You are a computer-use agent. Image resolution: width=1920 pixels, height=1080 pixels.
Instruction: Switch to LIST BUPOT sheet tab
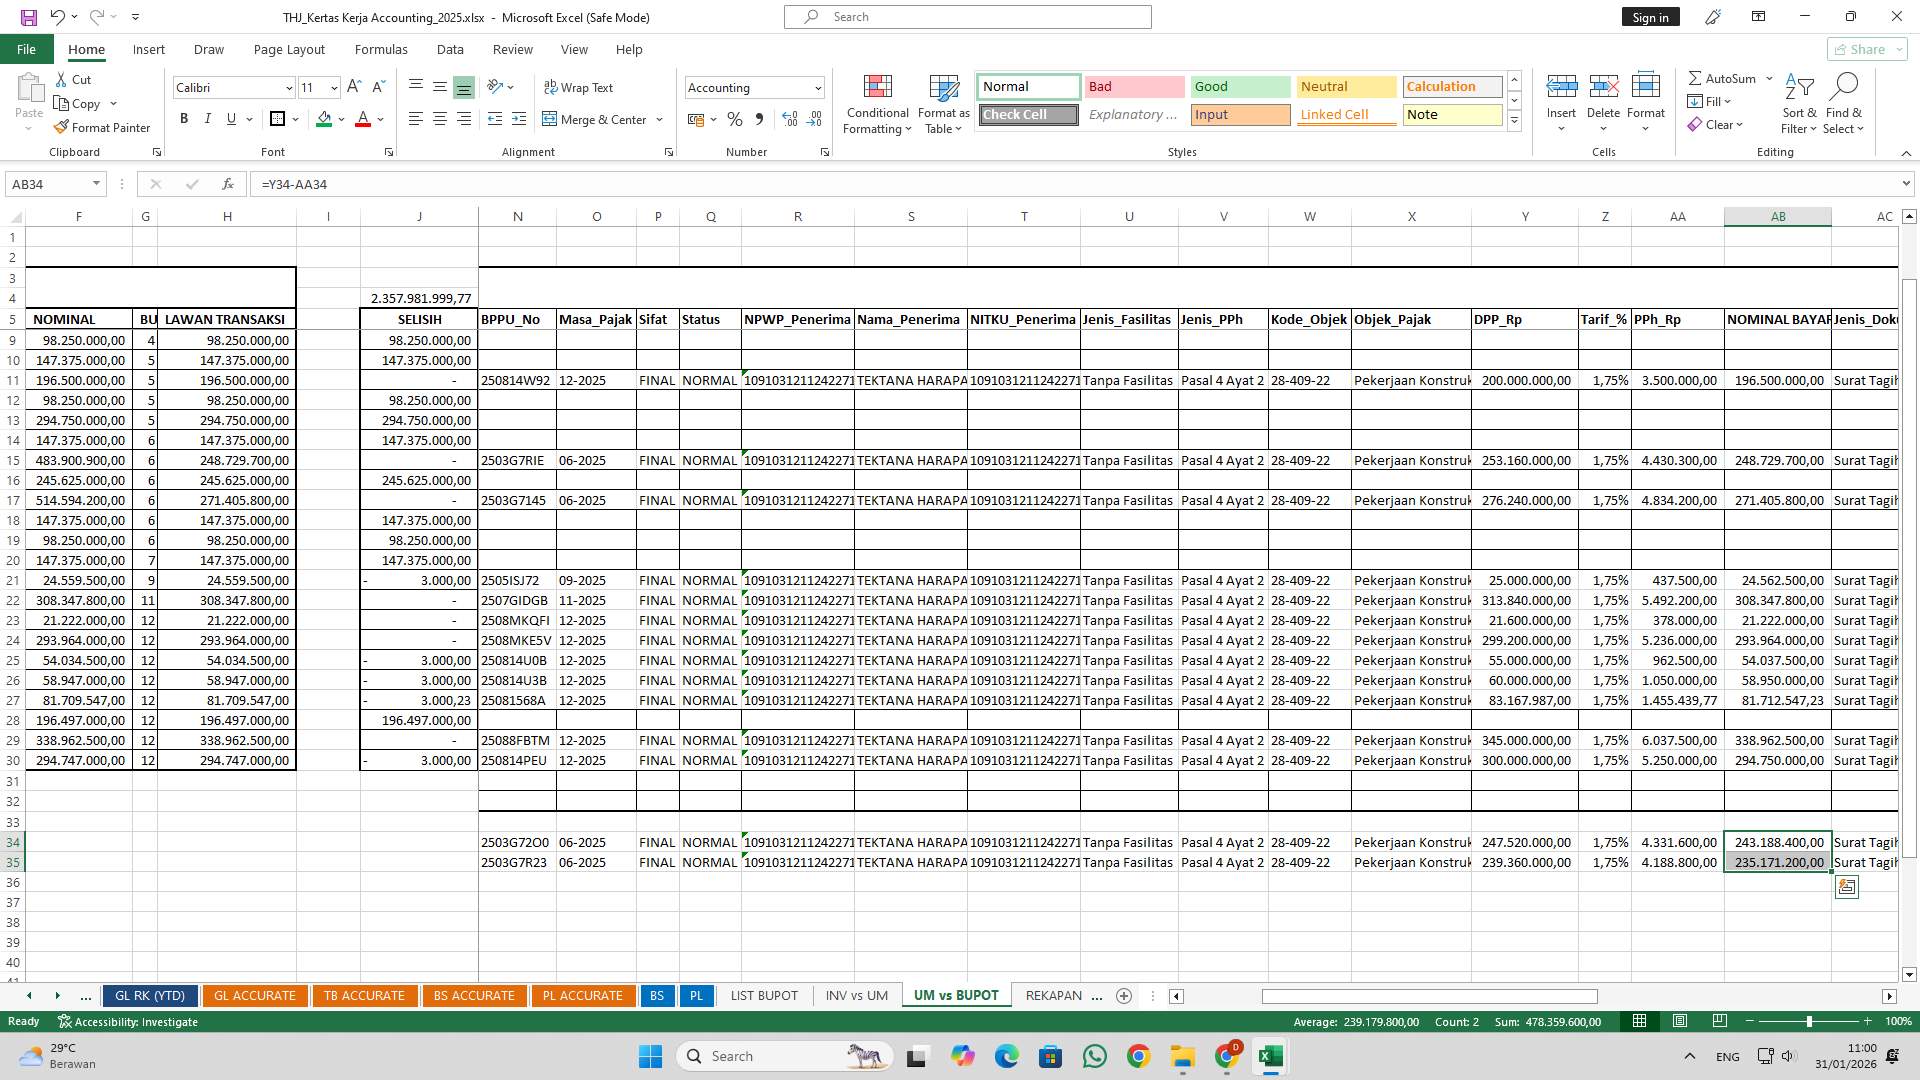tap(764, 995)
